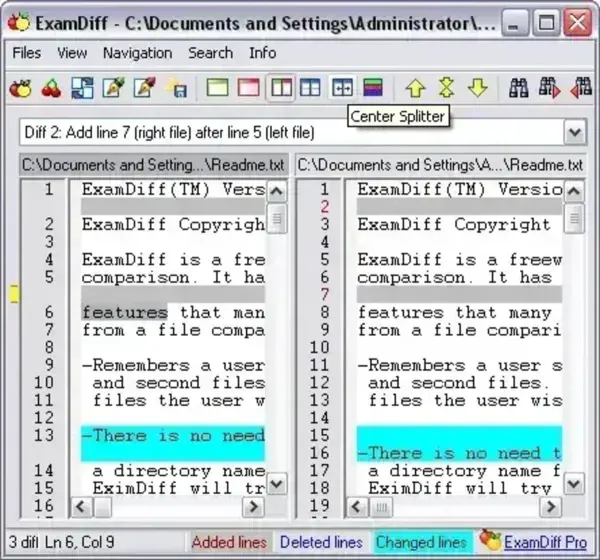Screen dimensions: 600x560
Task: Click the green and purple striped options icon
Action: click(373, 88)
